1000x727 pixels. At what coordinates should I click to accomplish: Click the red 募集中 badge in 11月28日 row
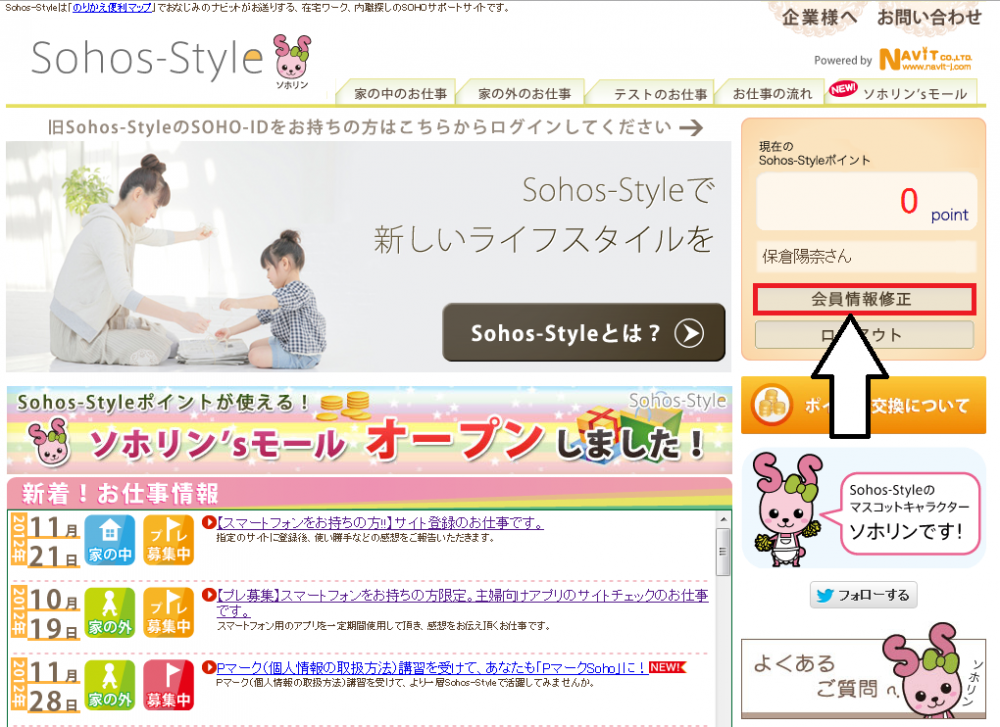(168, 685)
